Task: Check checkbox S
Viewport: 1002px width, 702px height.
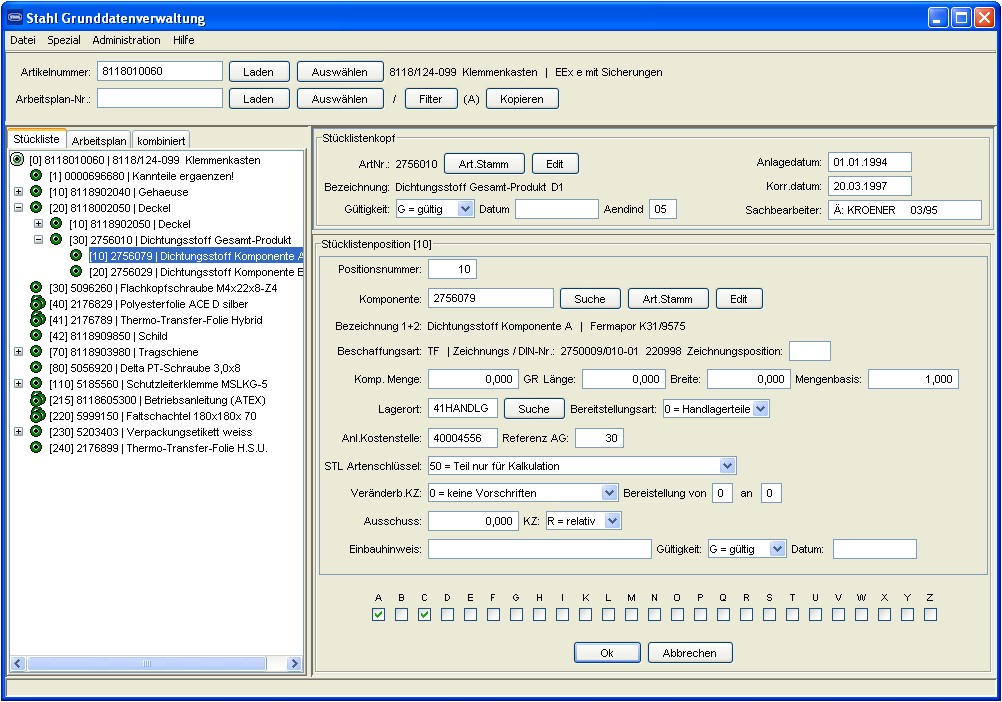Action: pyautogui.click(x=769, y=614)
